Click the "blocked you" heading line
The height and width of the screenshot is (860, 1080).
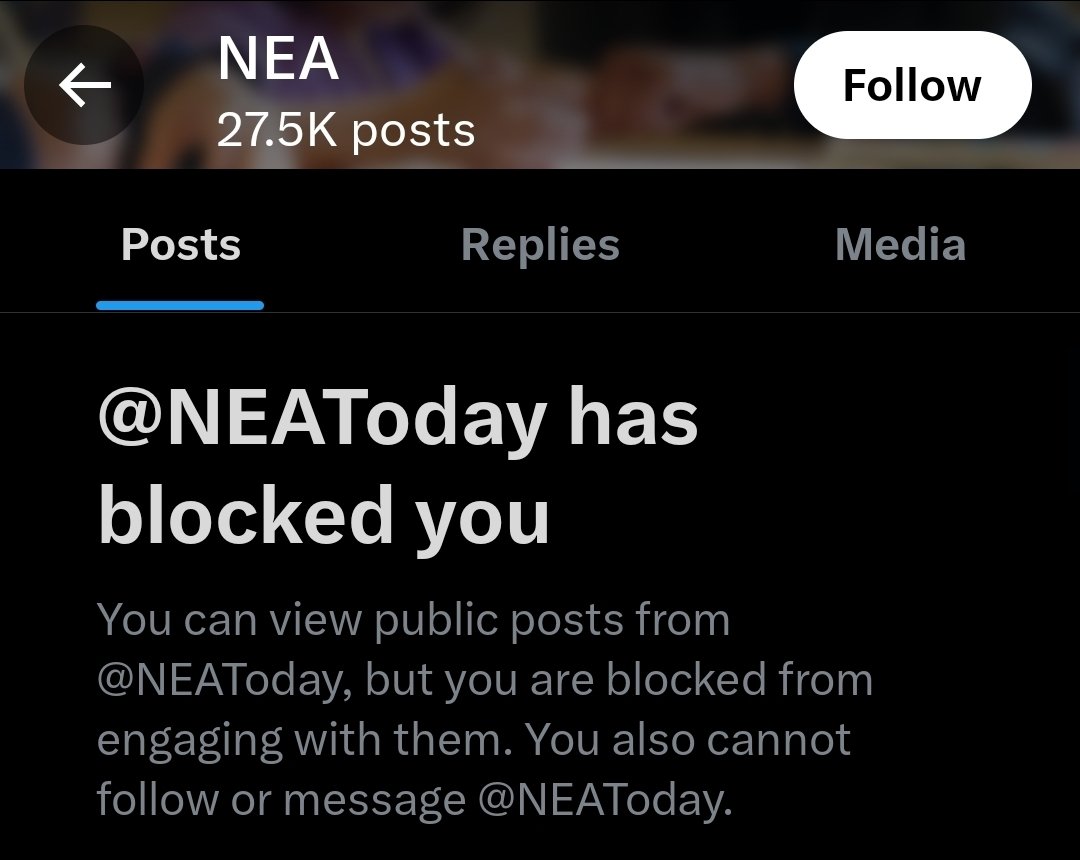324,516
